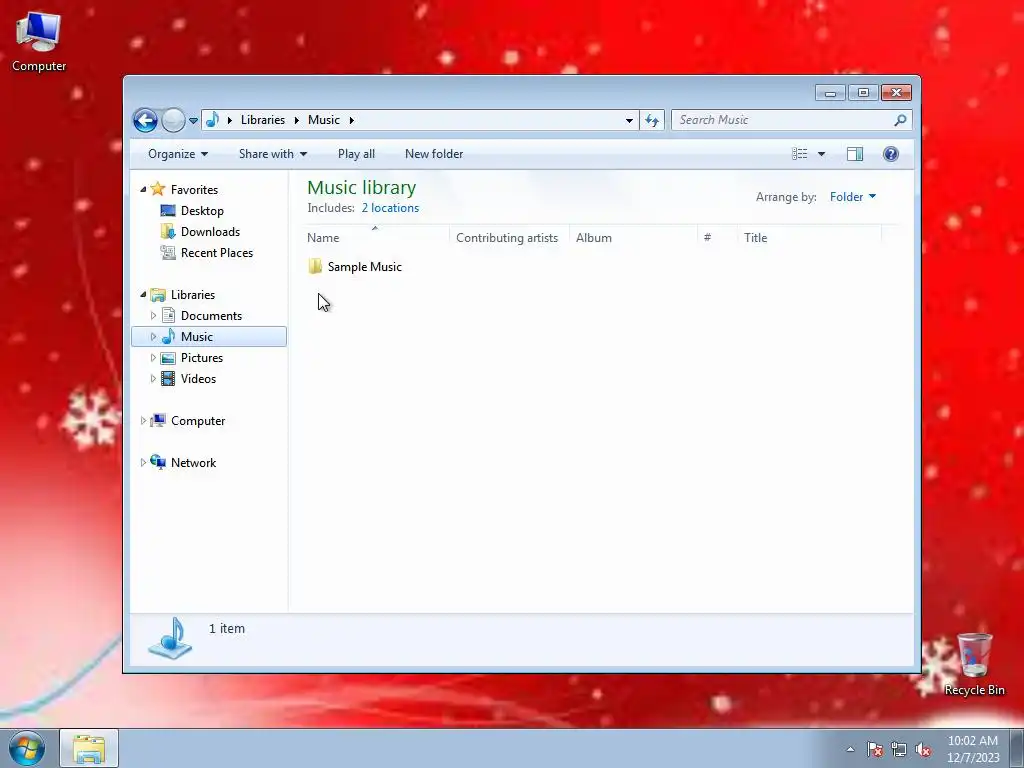This screenshot has width=1024, height=768.
Task: Open the recent pages dropdown arrow
Action: pos(193,121)
